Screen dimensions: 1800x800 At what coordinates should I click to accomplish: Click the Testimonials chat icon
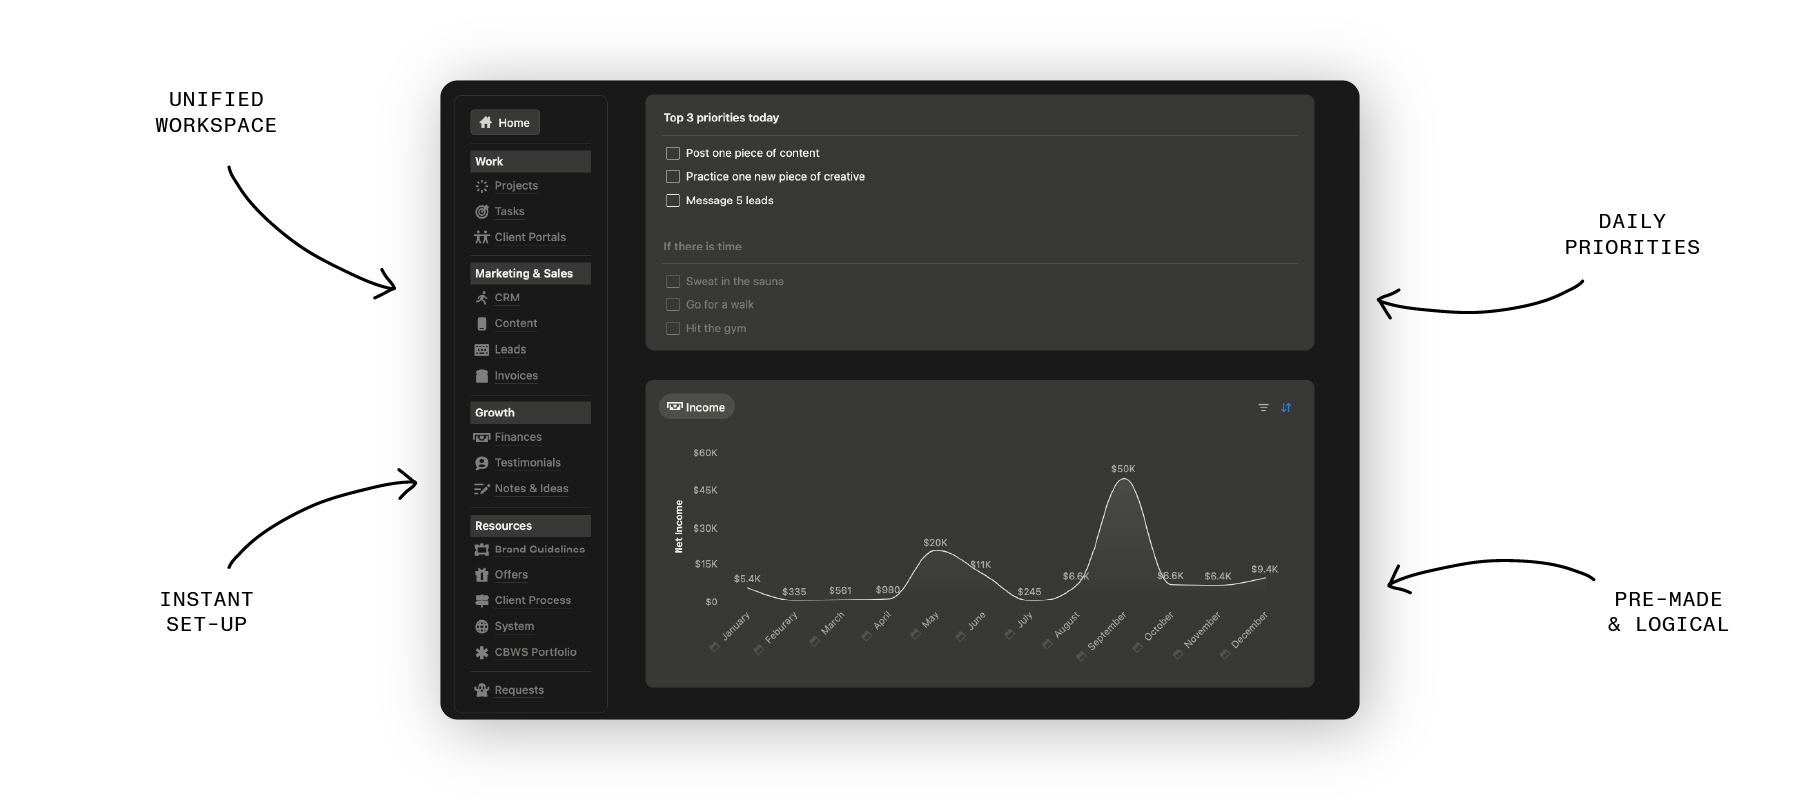482,463
